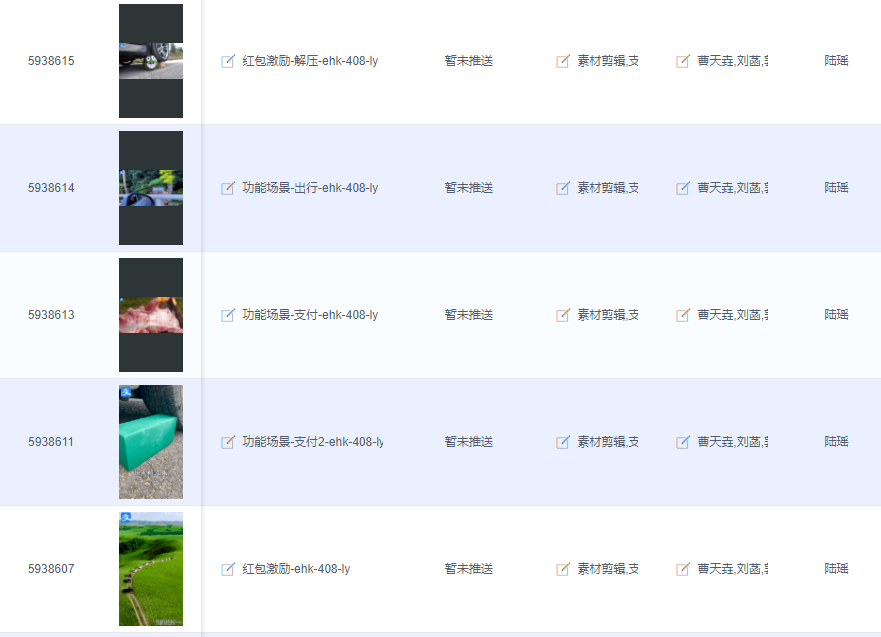Select ID text 5938607

coord(51,568)
